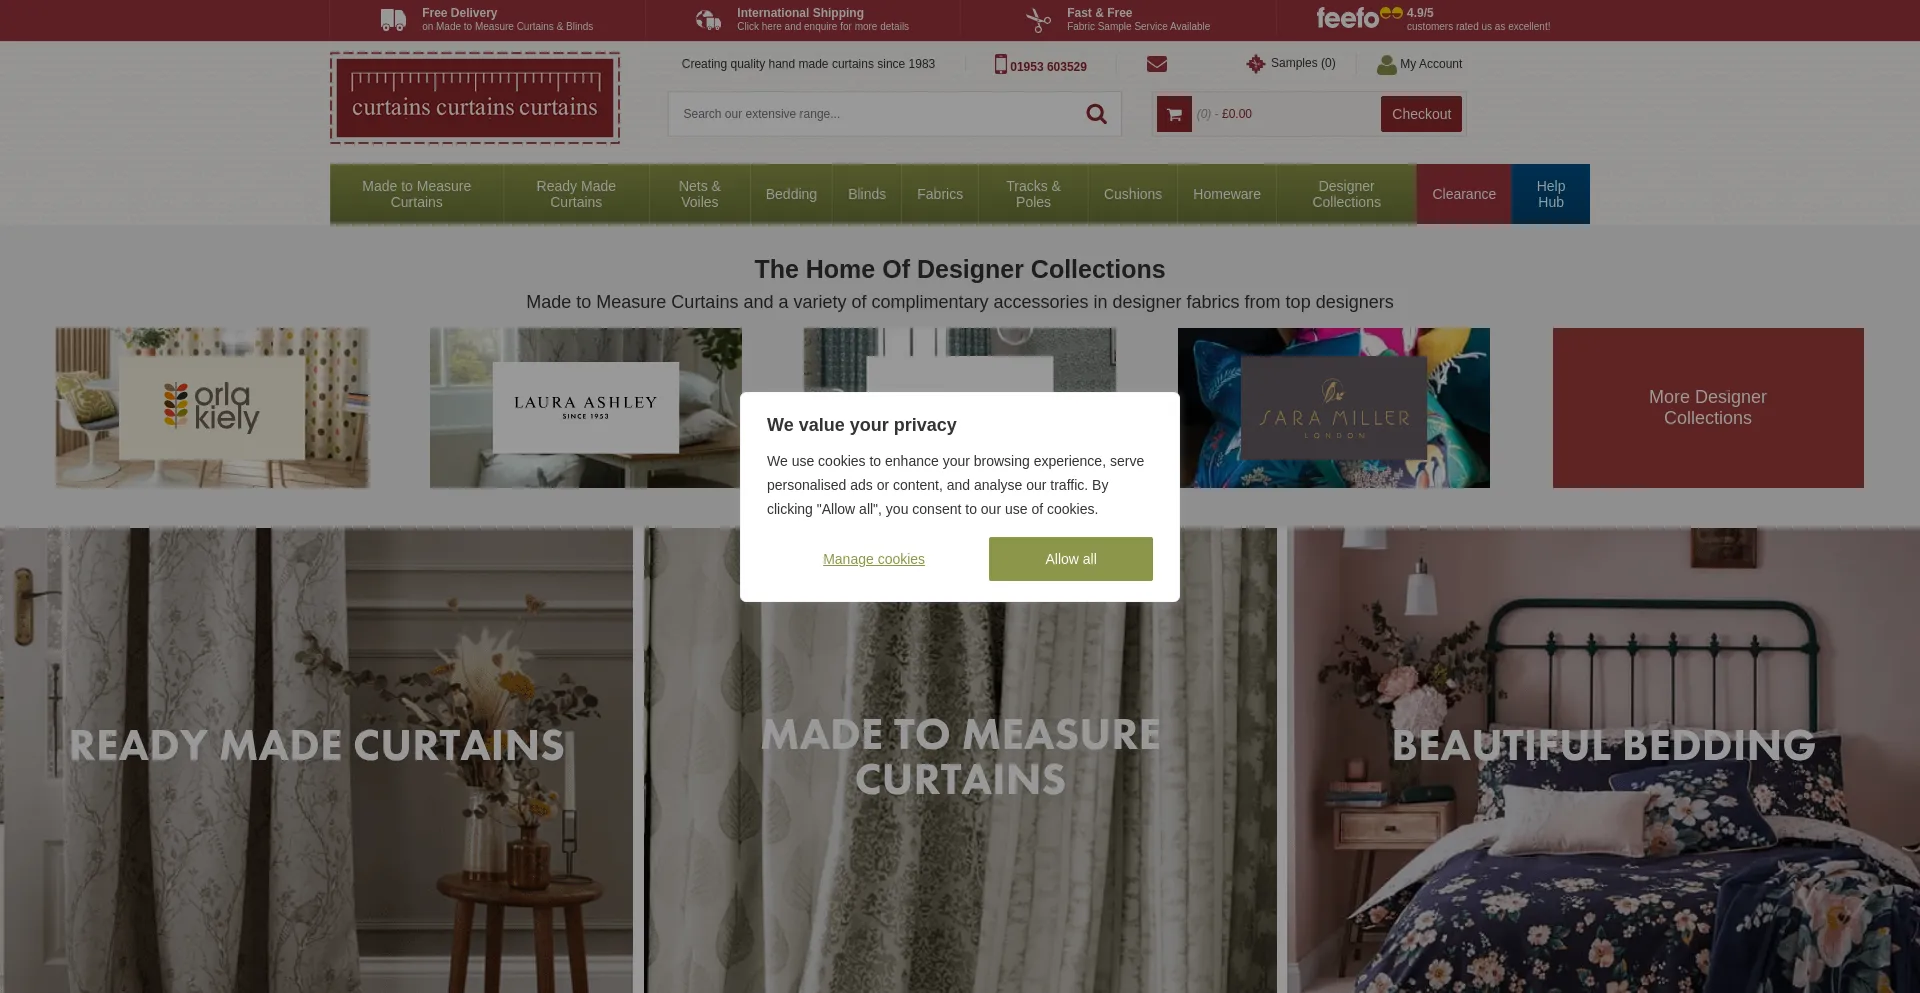
Task: Click the international shipping globe icon
Action: click(708, 20)
